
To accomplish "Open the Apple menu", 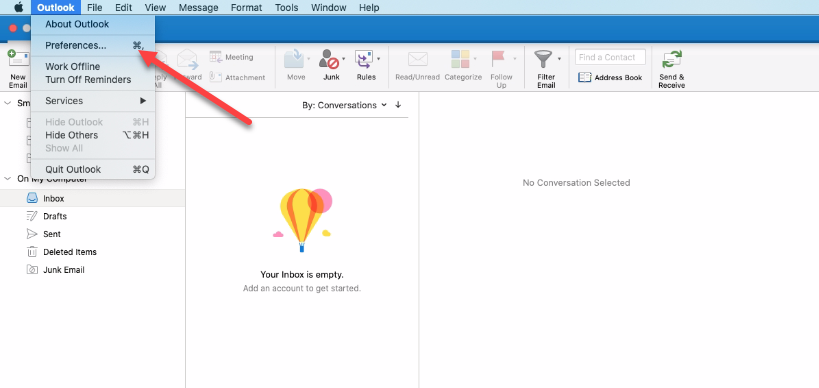I will tap(19, 7).
